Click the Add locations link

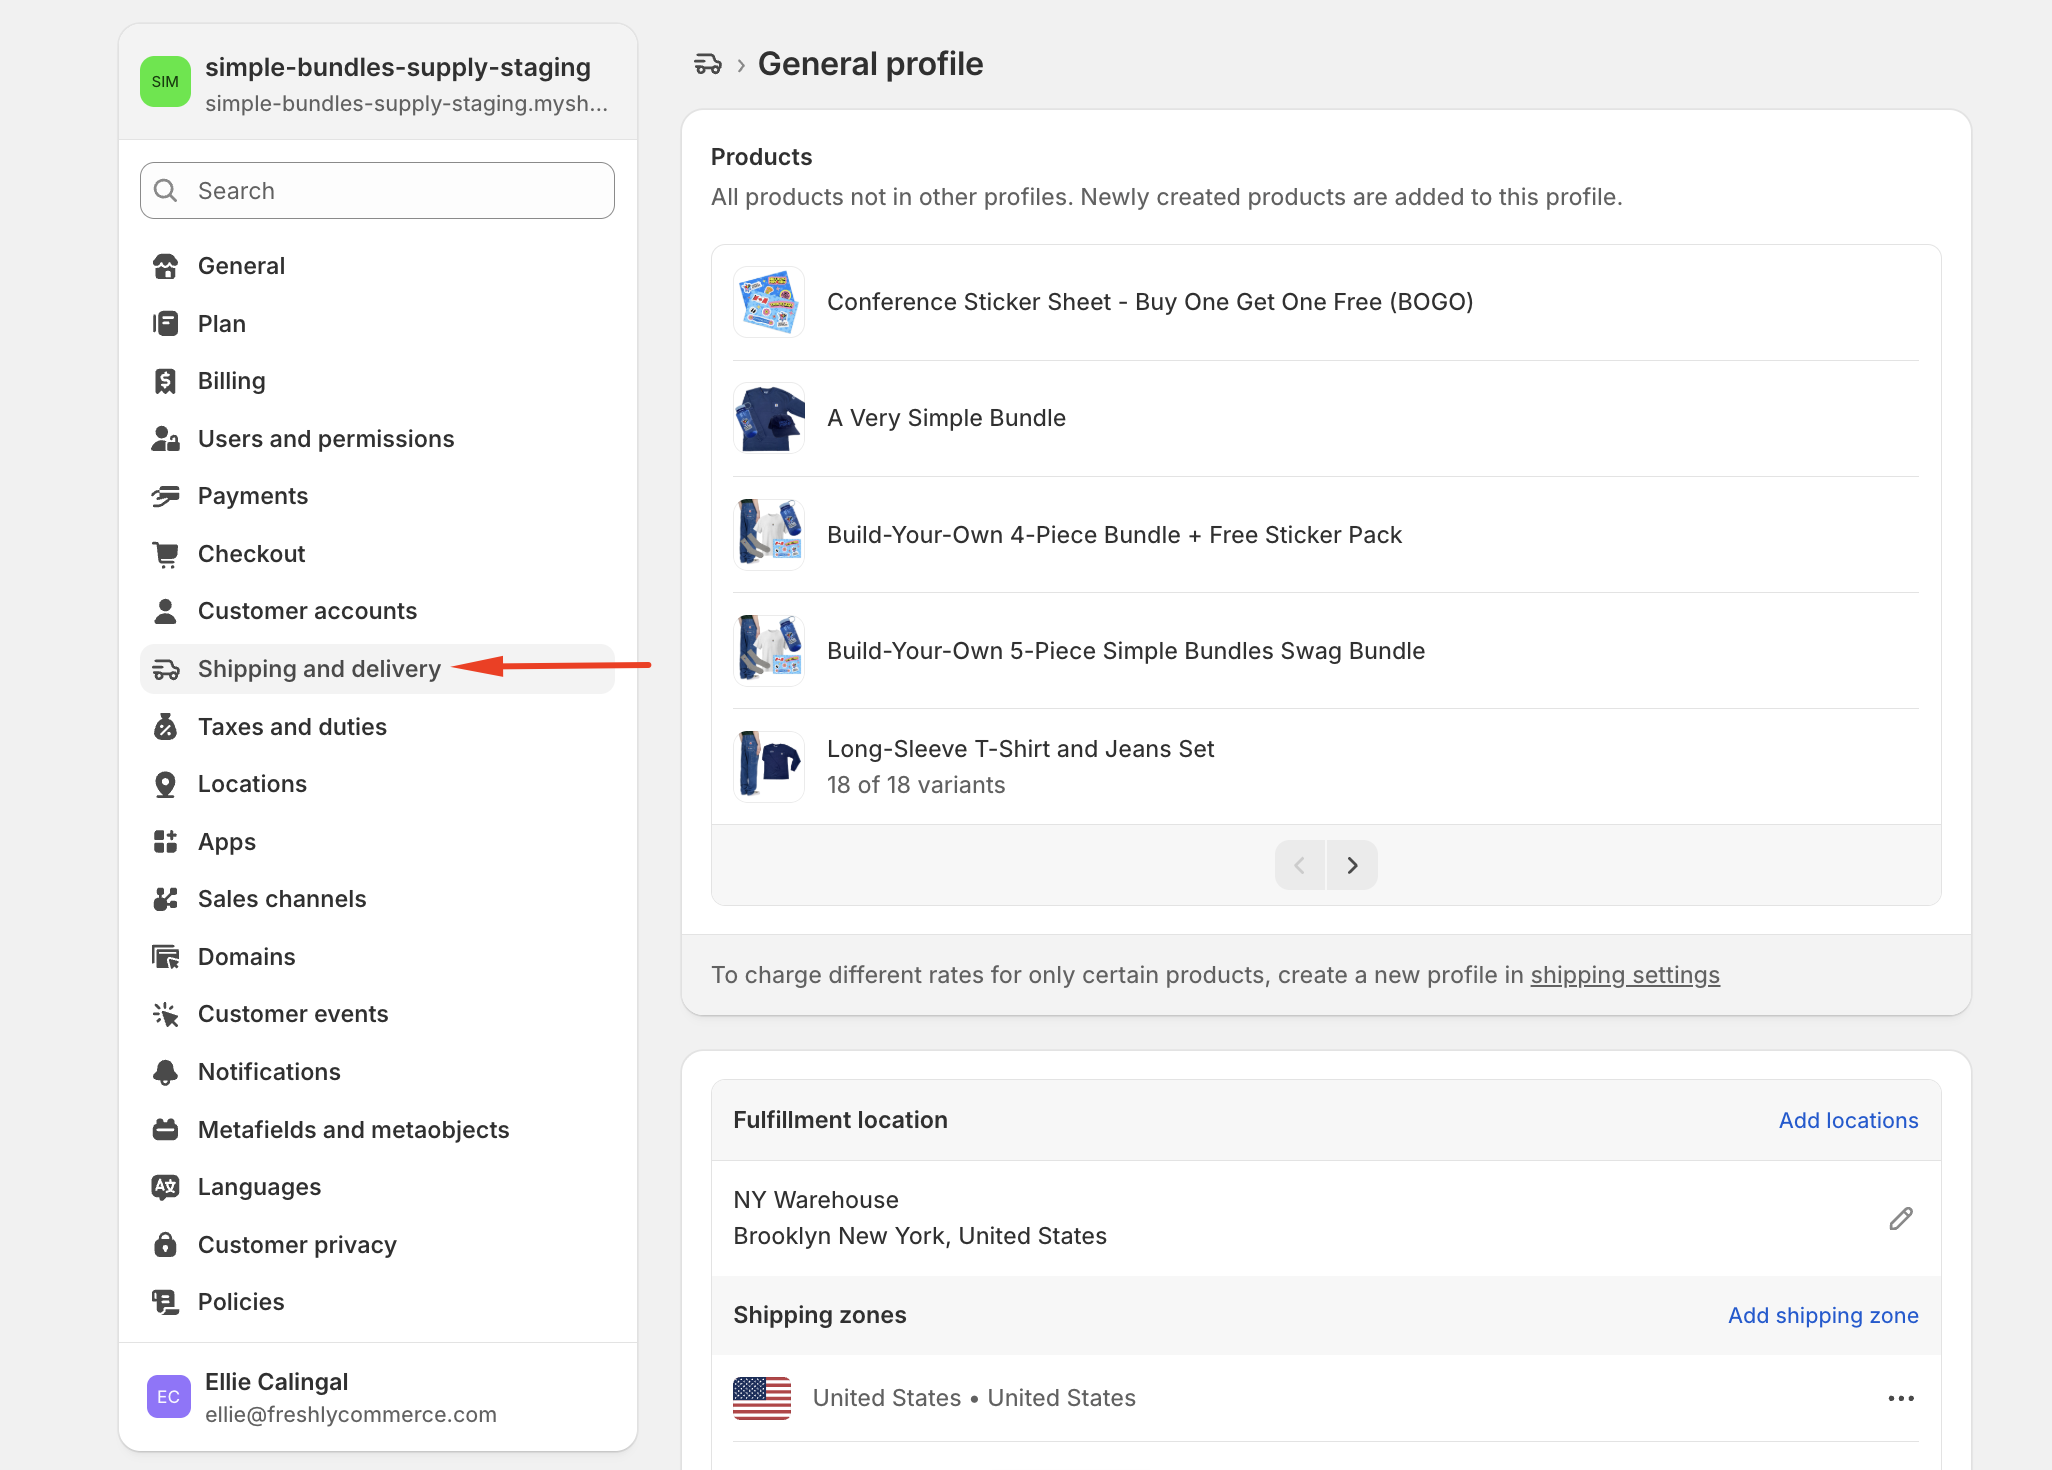coord(1848,1120)
